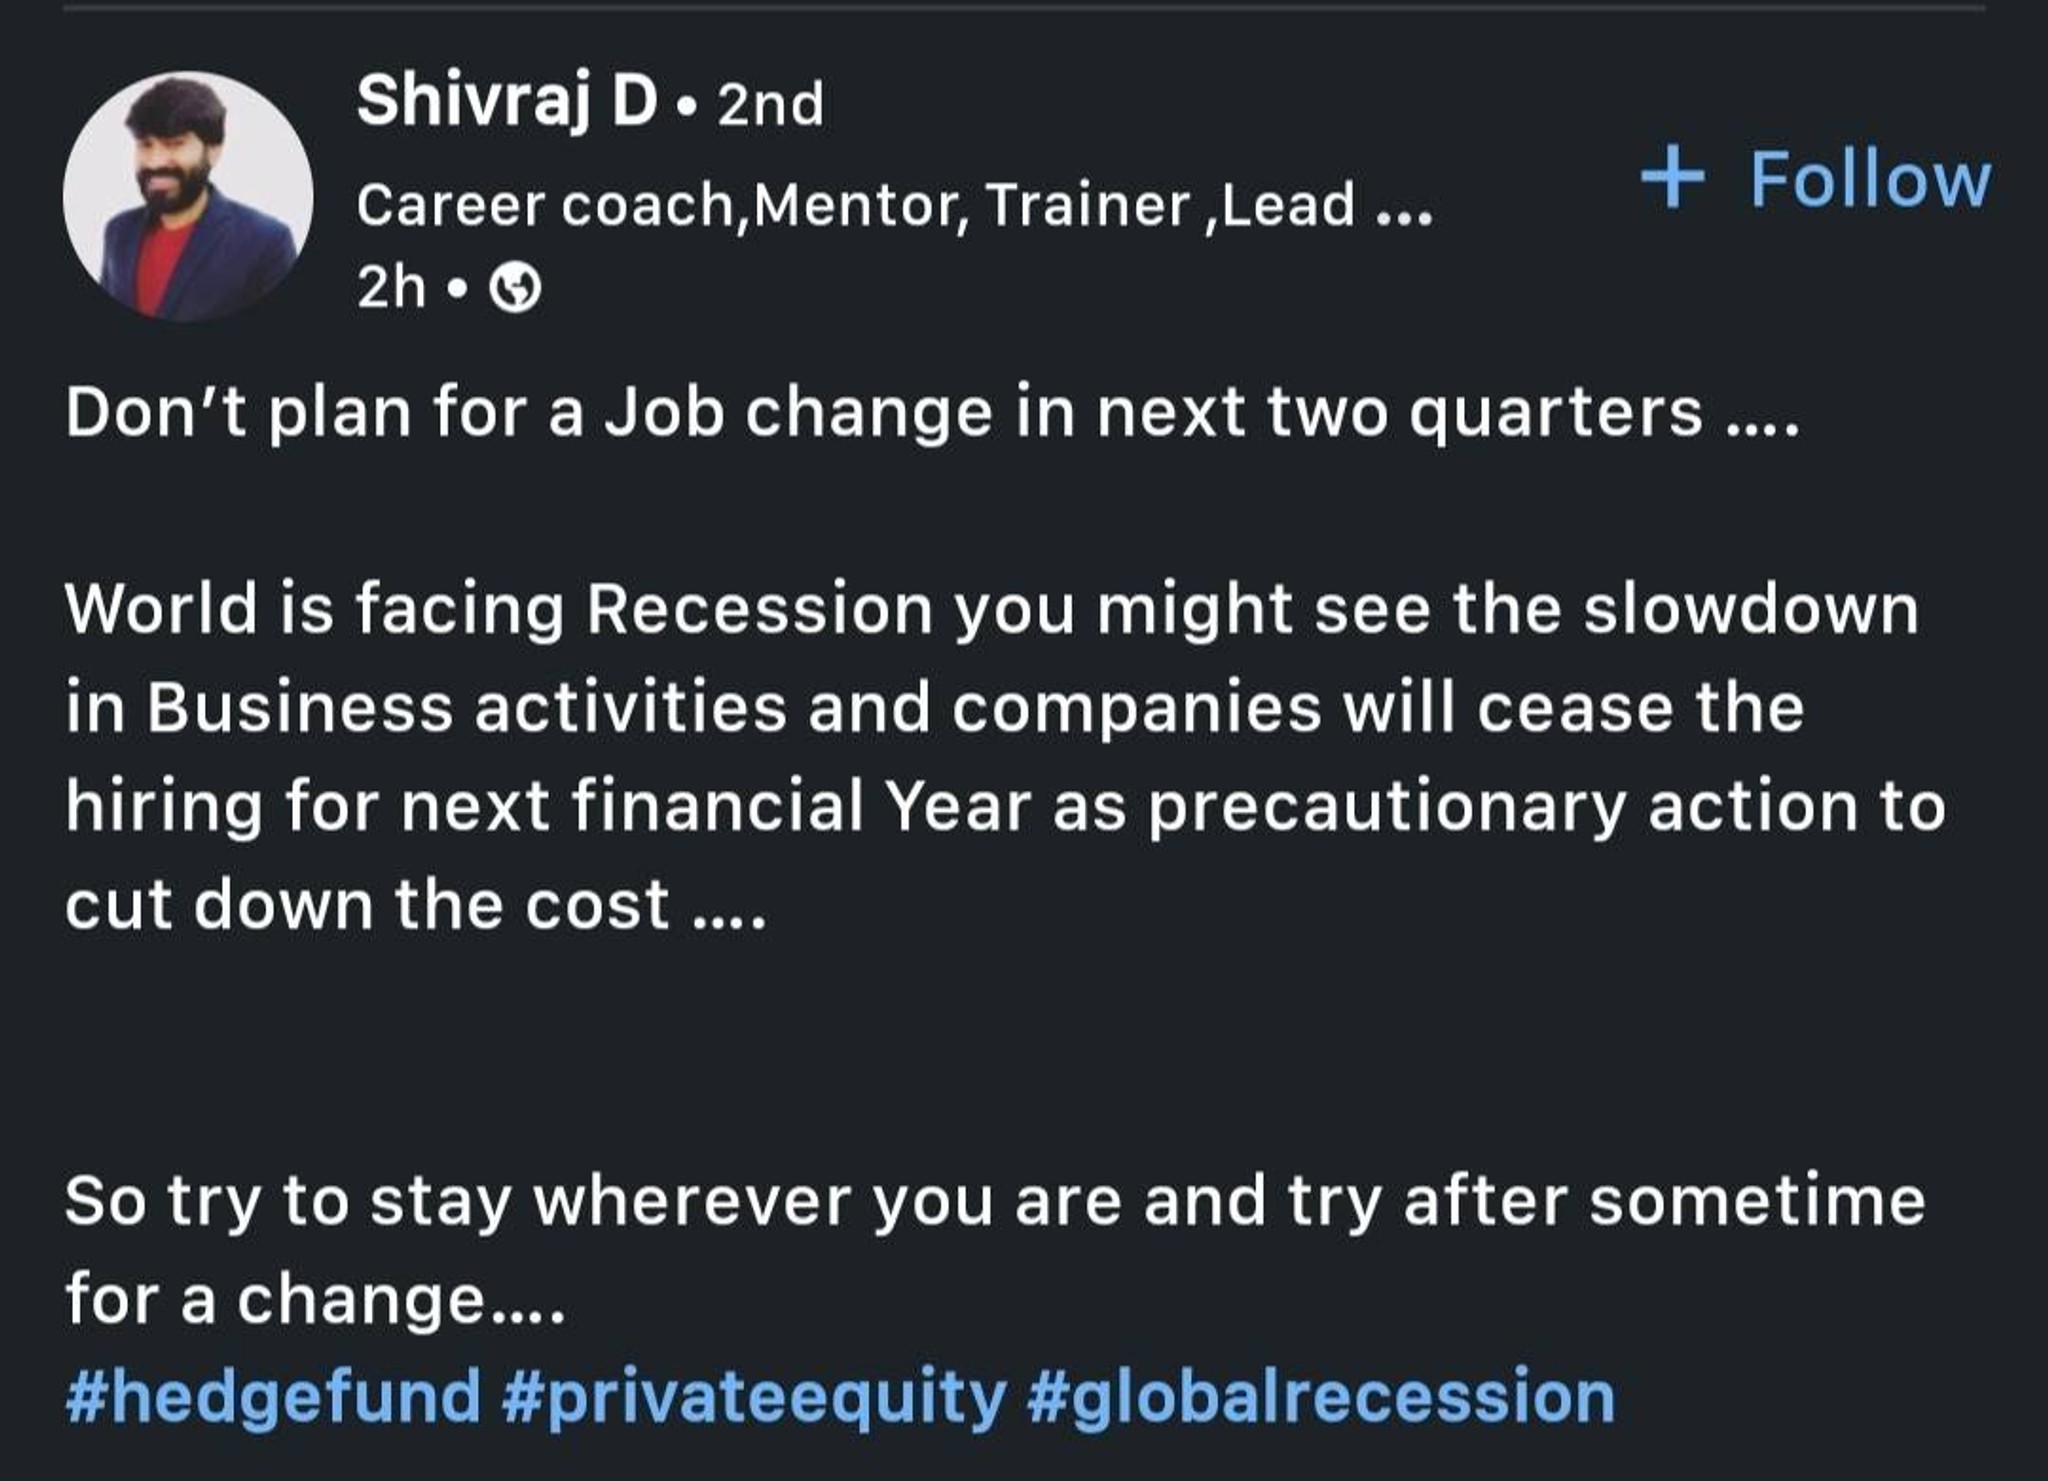The height and width of the screenshot is (1481, 2048).
Task: Click the 2nd degree connection label
Action: (x=770, y=104)
